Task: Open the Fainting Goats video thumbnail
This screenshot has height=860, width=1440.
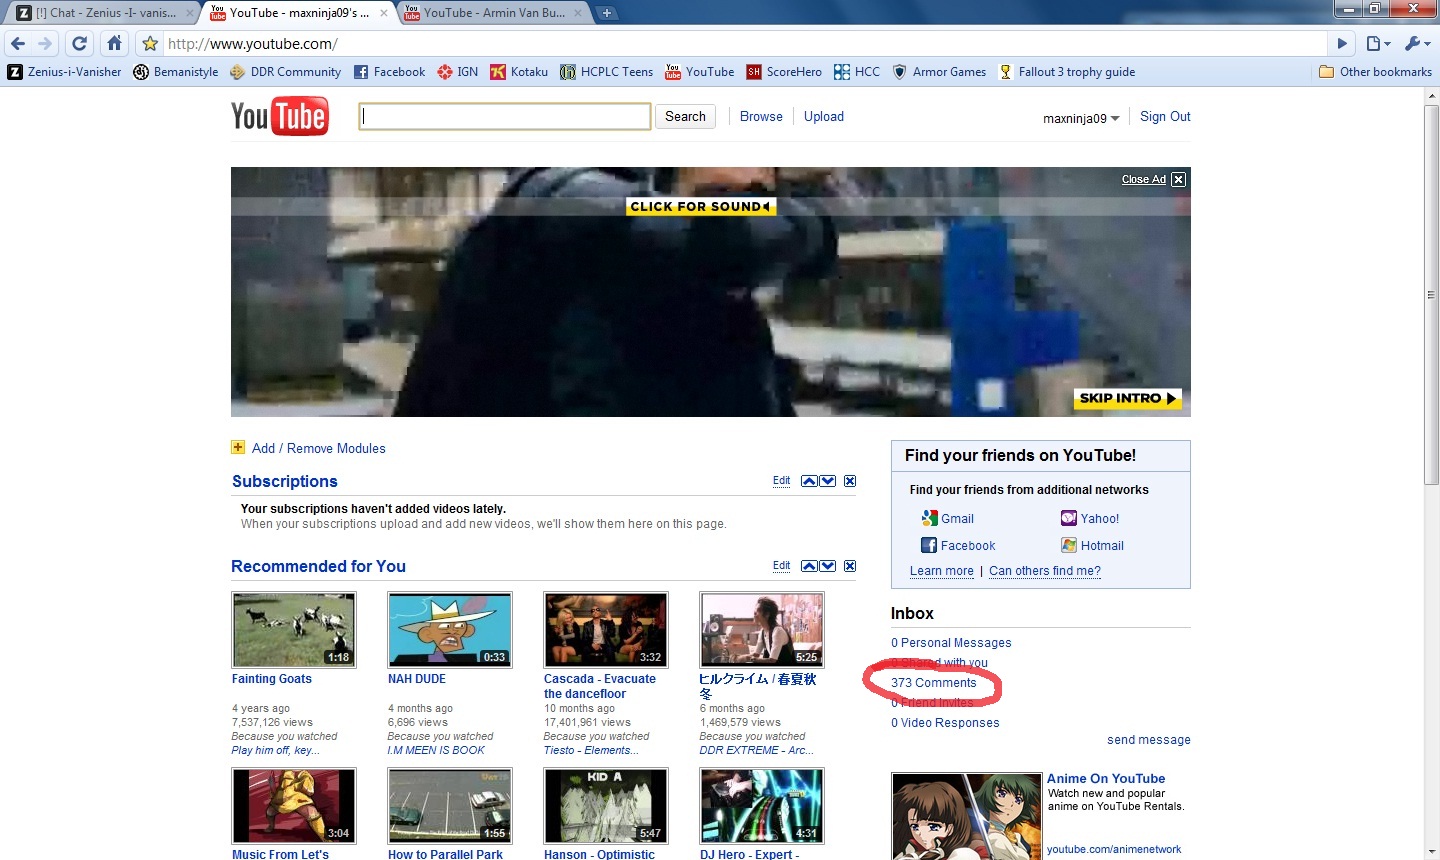Action: click(294, 630)
